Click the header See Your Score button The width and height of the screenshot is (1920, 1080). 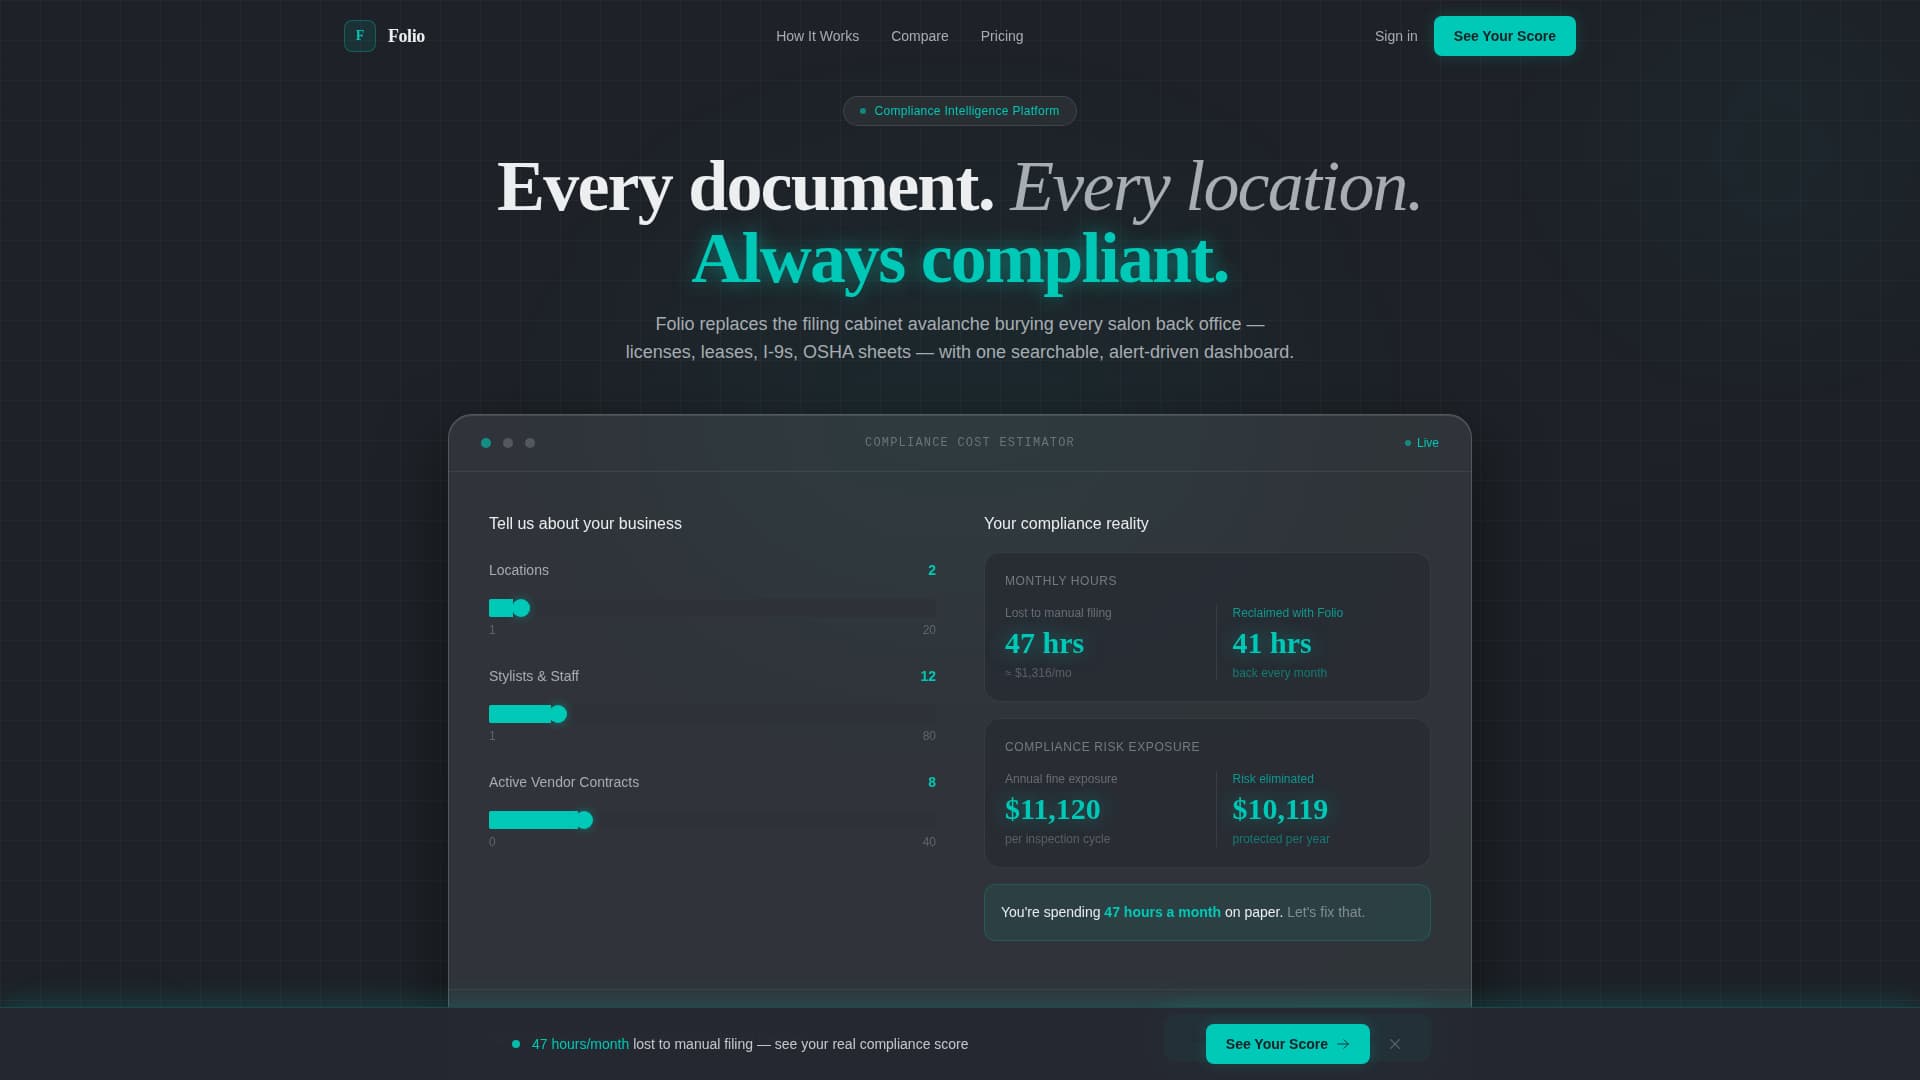1504,36
